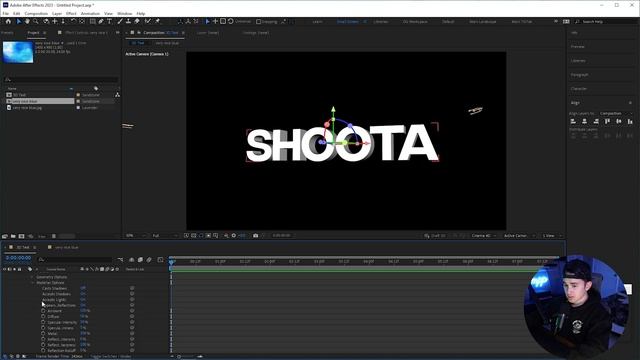Viewport: 640px width, 360px height.
Task: Align layers to bottom edge
Action: [630, 121]
